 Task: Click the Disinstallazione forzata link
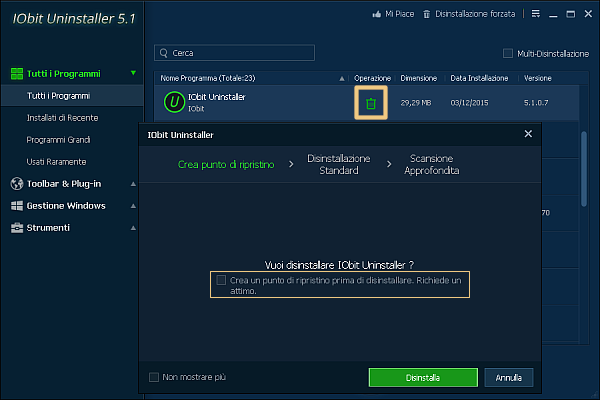[x=475, y=14]
